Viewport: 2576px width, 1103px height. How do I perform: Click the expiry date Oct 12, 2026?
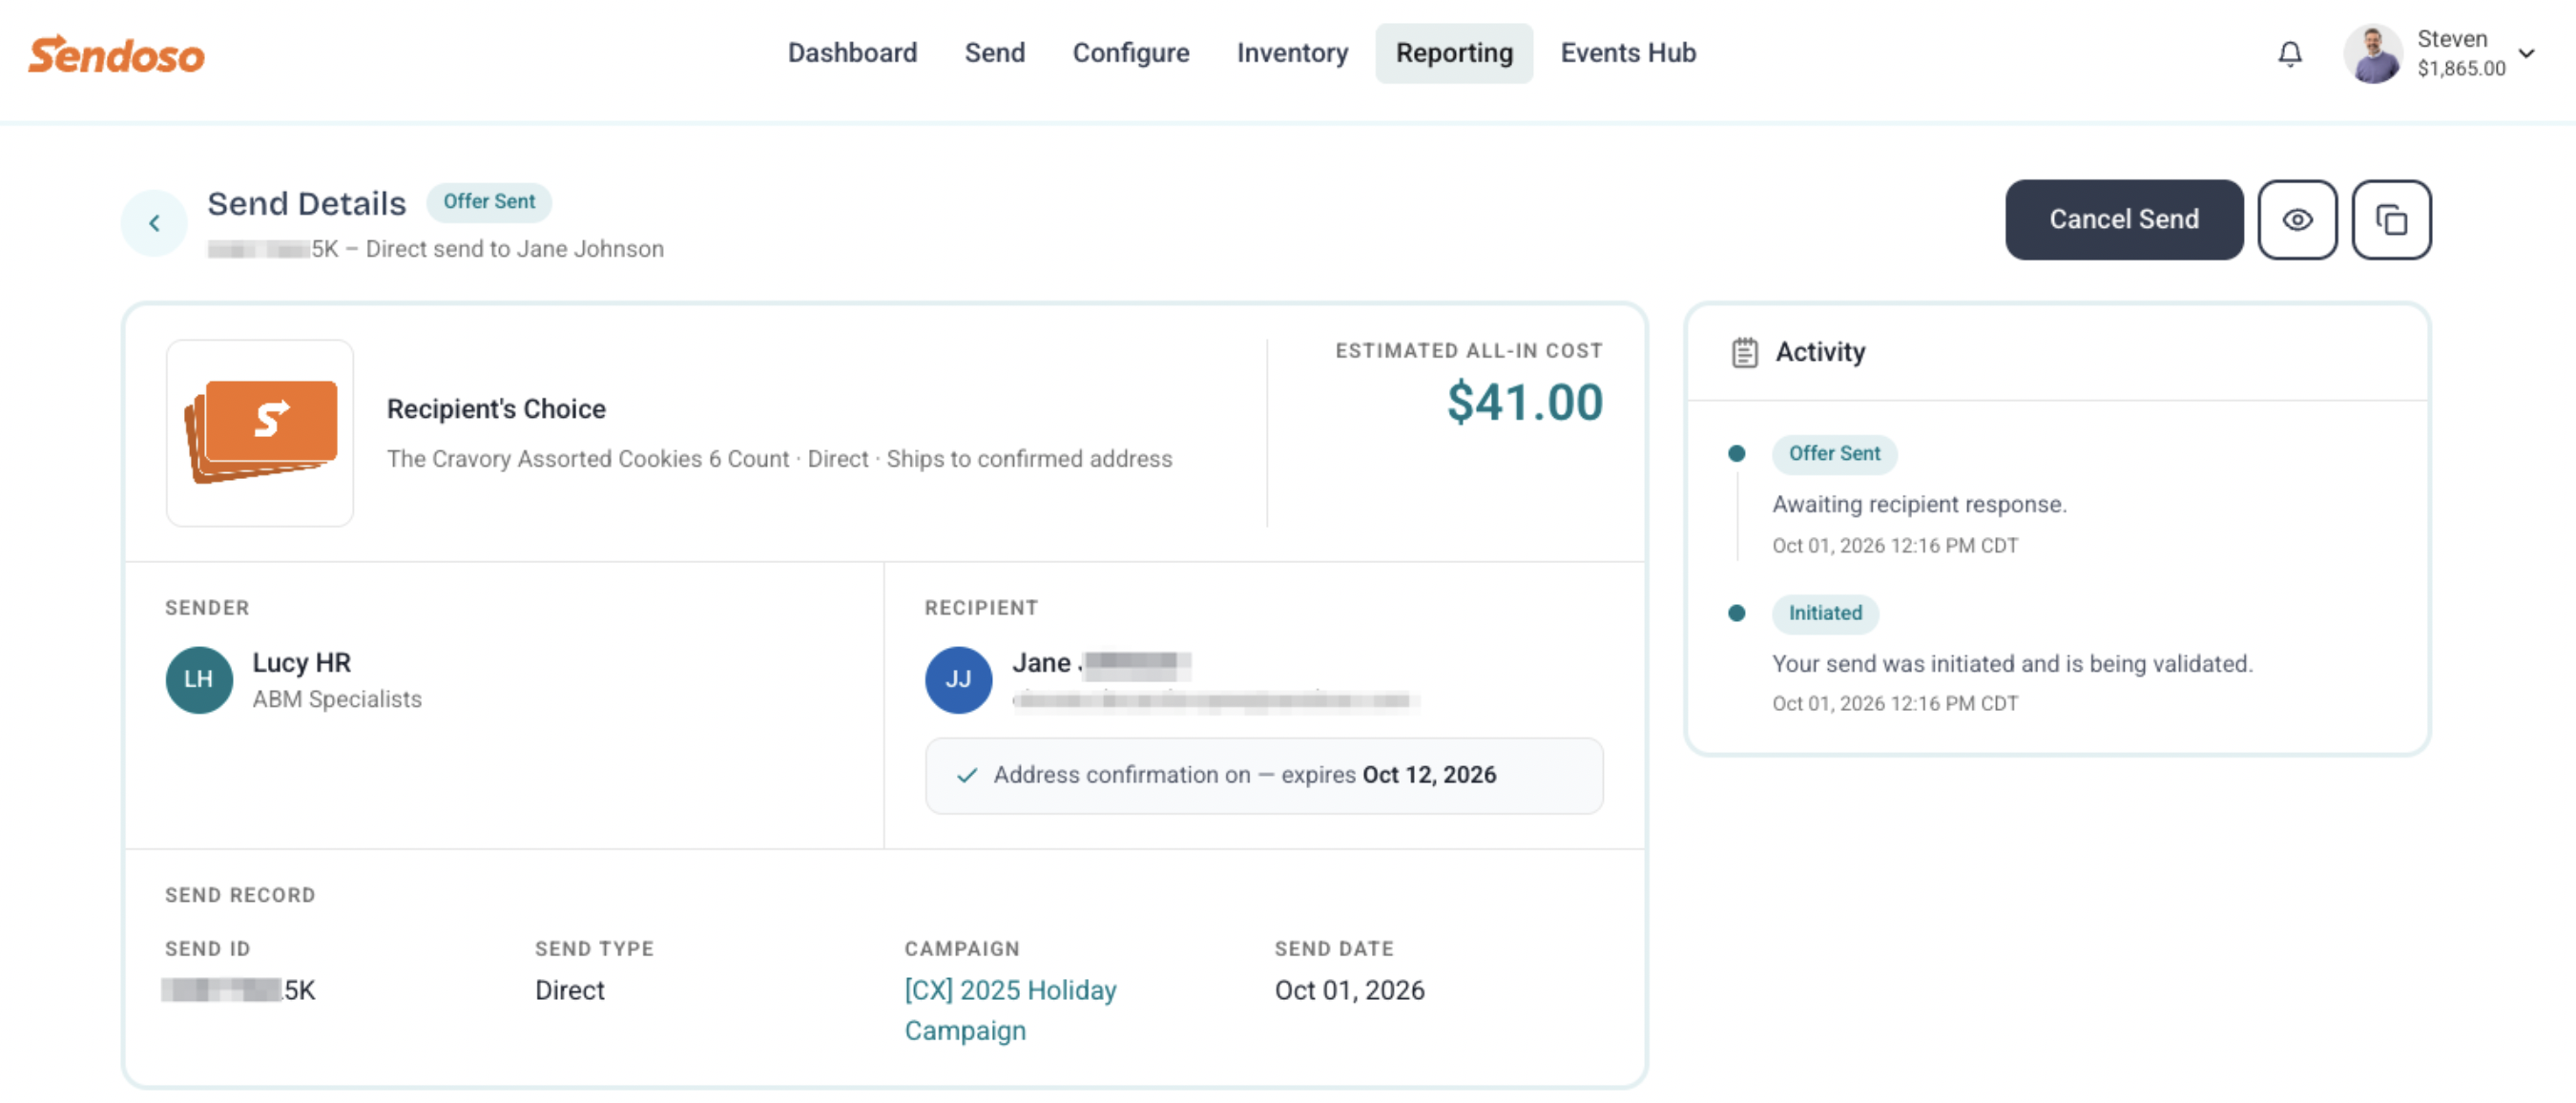click(x=1429, y=776)
